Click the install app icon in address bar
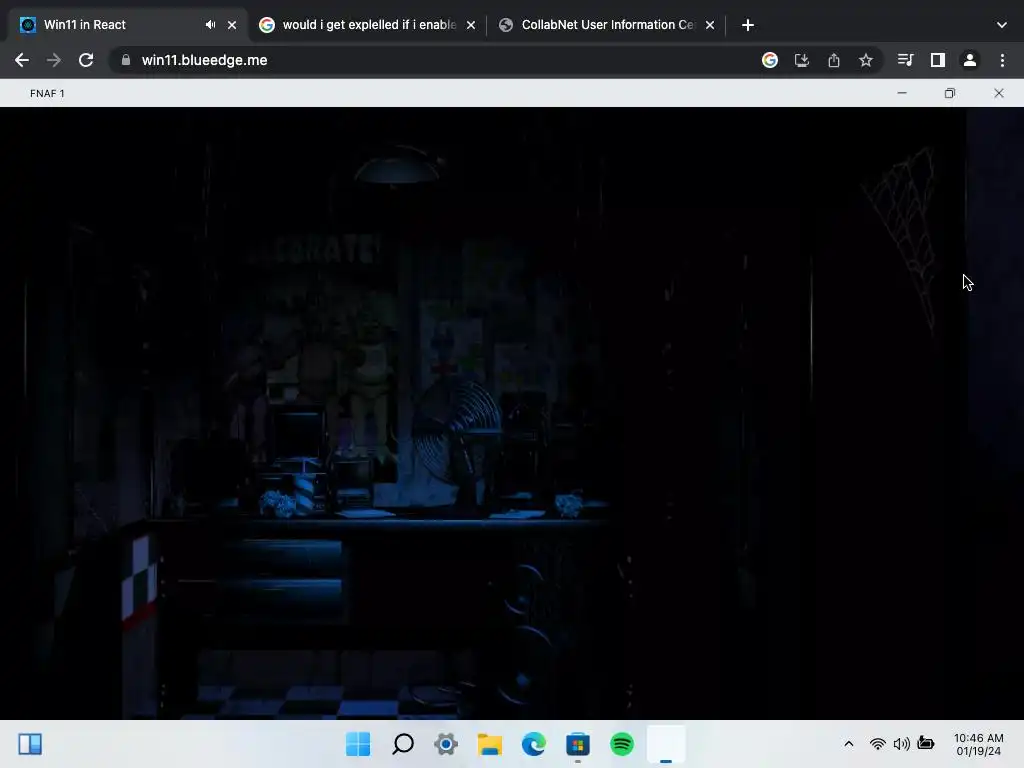This screenshot has width=1024, height=768. coord(802,60)
